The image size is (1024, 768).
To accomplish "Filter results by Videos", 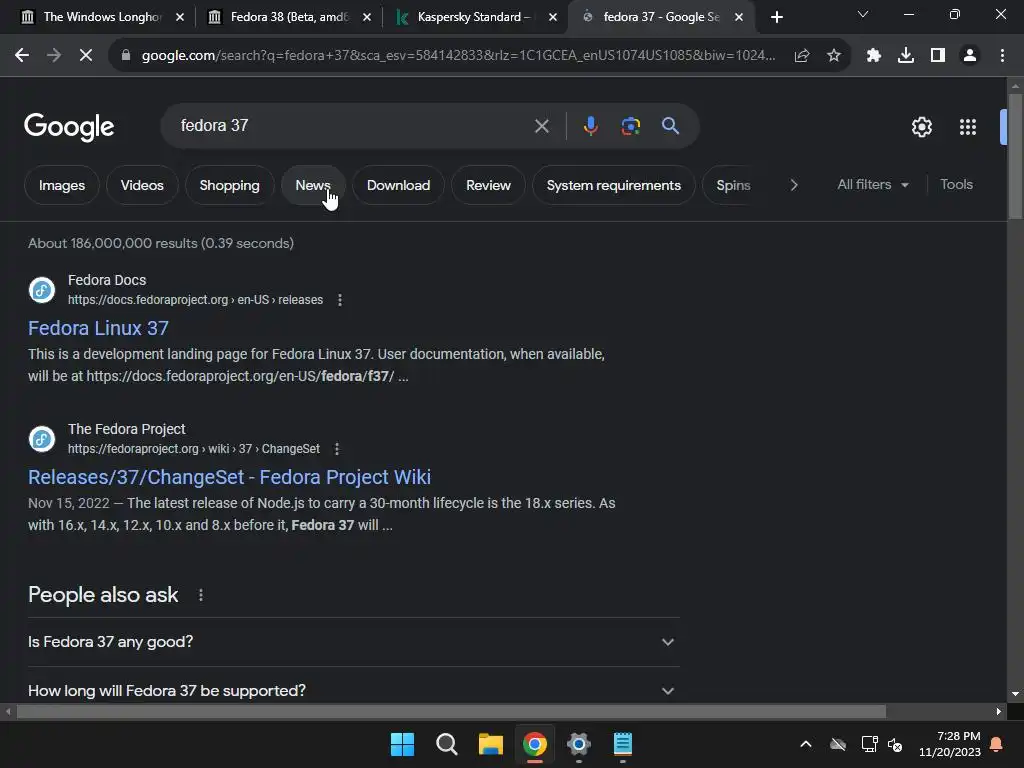I will (142, 185).
